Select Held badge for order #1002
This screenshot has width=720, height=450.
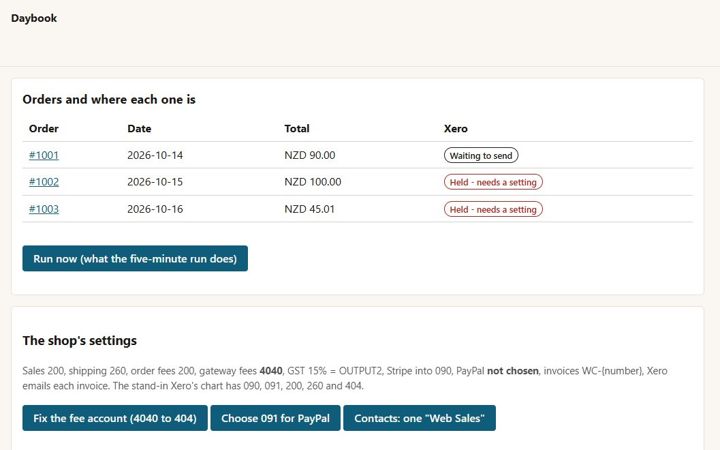coord(493,182)
